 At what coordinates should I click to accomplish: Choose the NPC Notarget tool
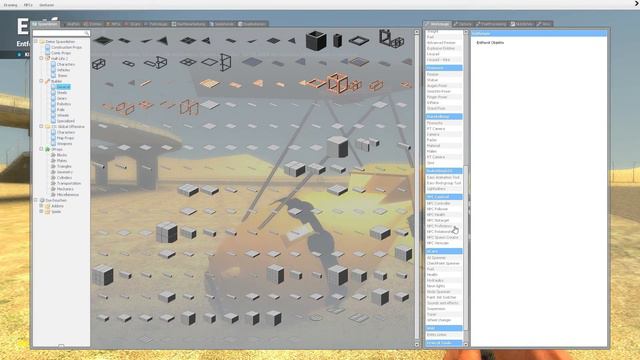(x=444, y=220)
